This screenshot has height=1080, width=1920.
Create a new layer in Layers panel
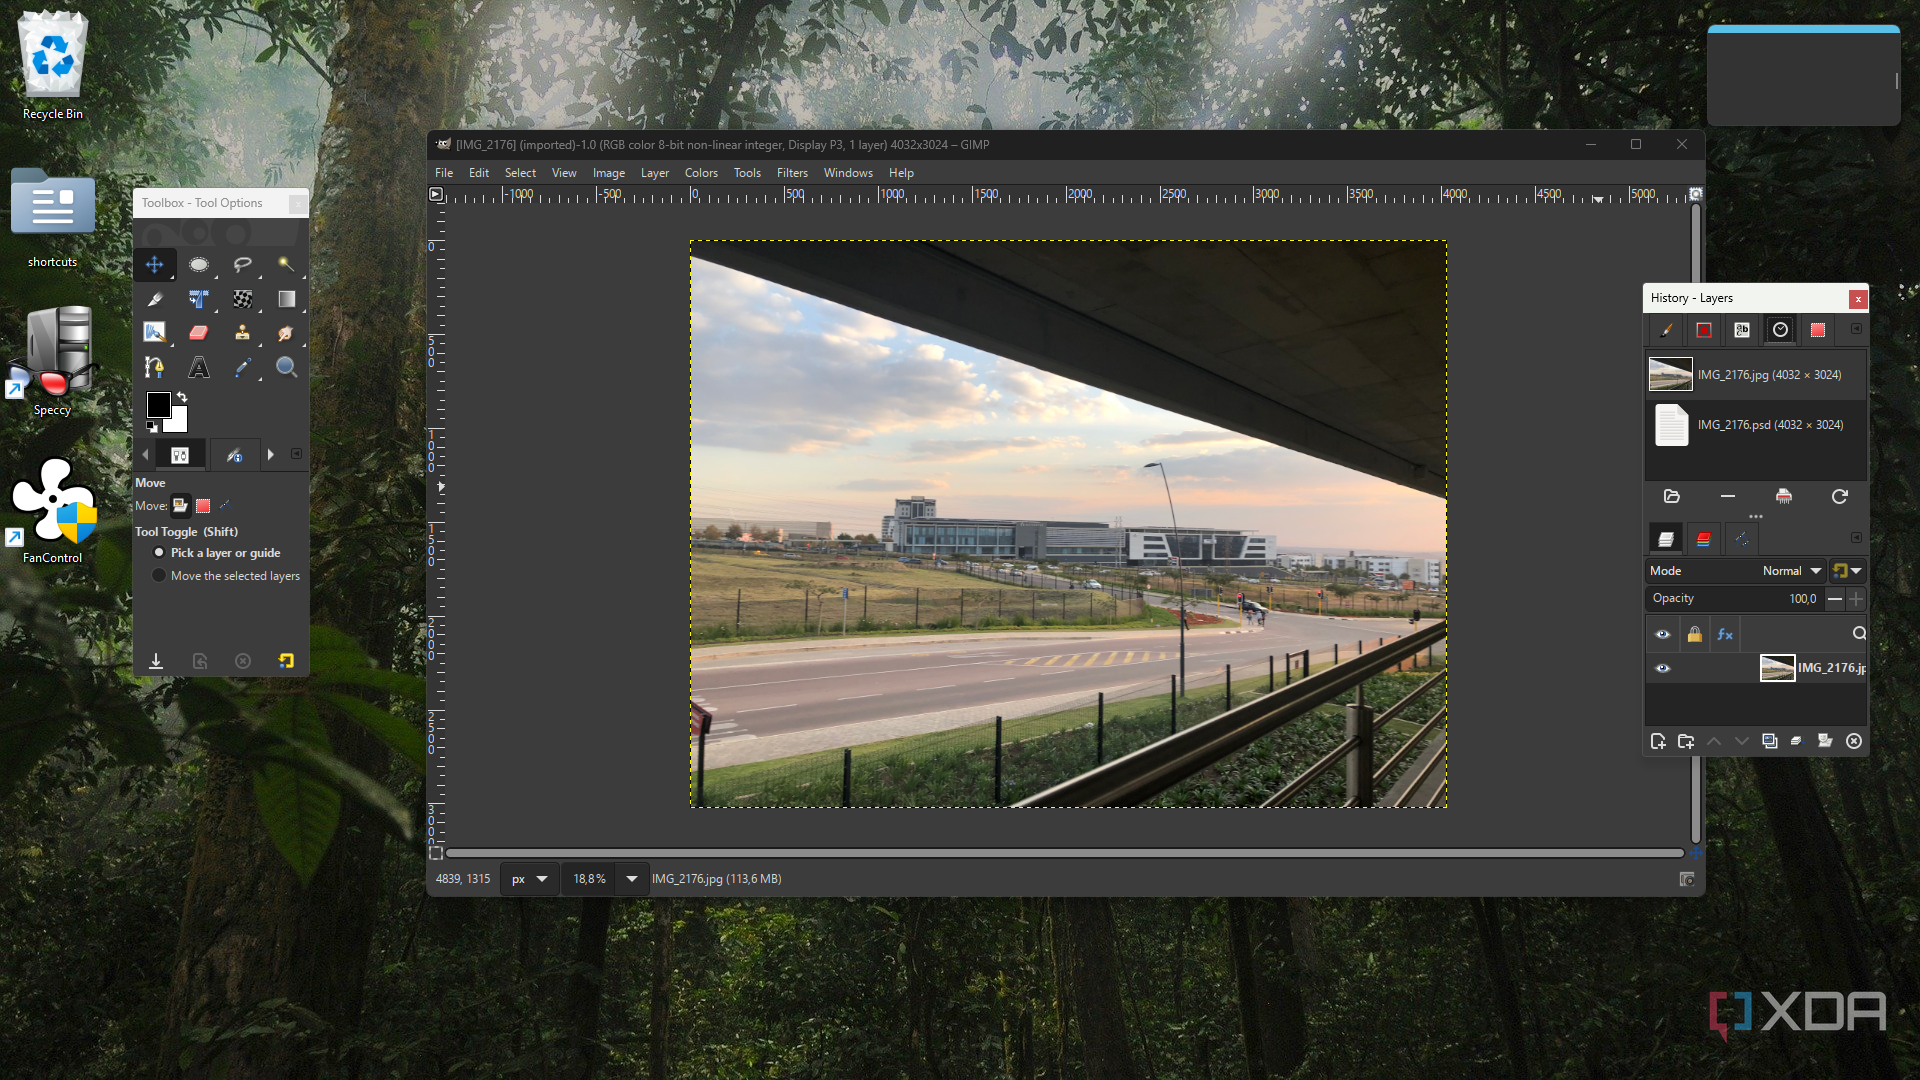pos(1658,741)
